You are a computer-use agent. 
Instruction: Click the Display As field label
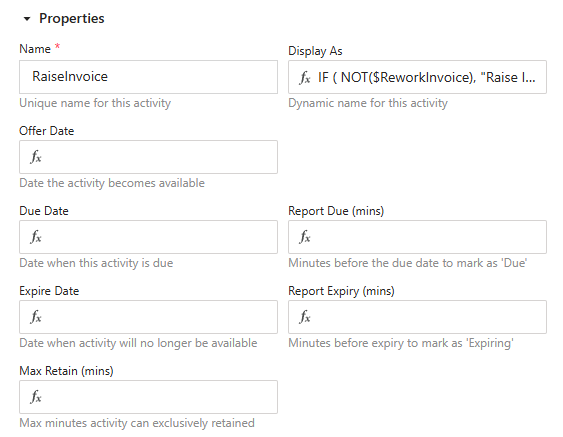[315, 51]
